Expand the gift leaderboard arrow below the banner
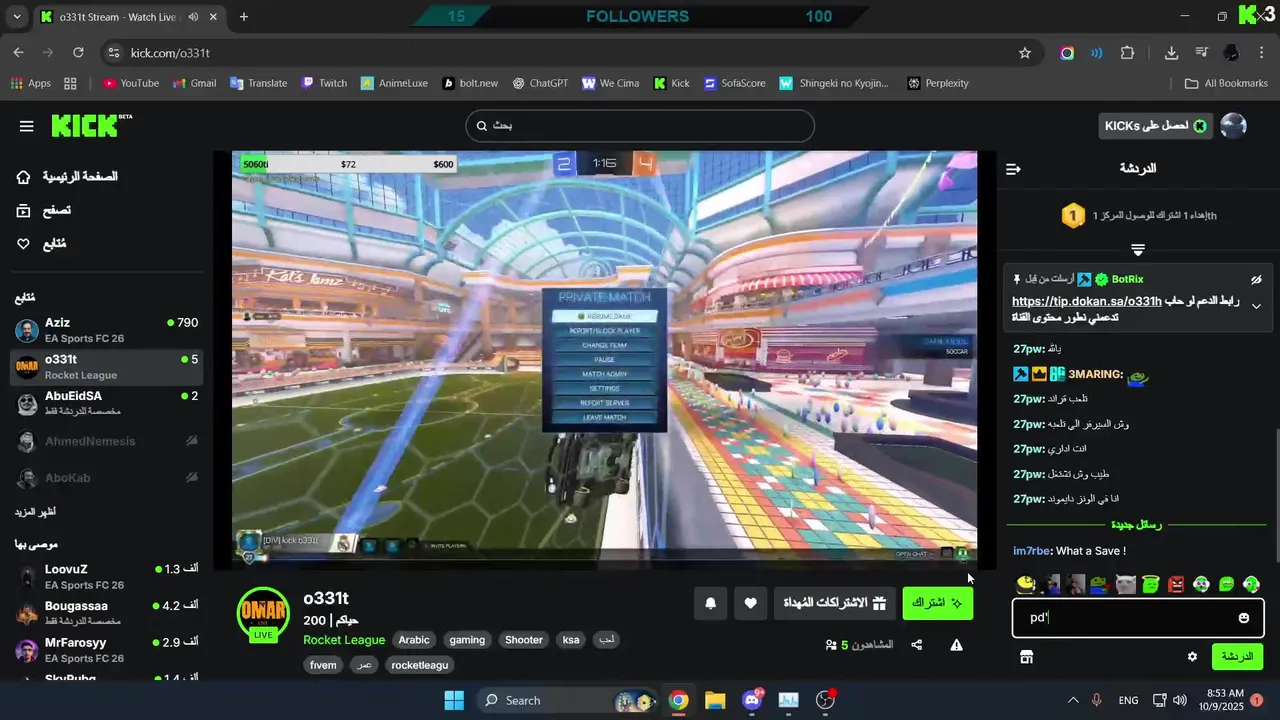The width and height of the screenshot is (1280, 720). pyautogui.click(x=1138, y=249)
